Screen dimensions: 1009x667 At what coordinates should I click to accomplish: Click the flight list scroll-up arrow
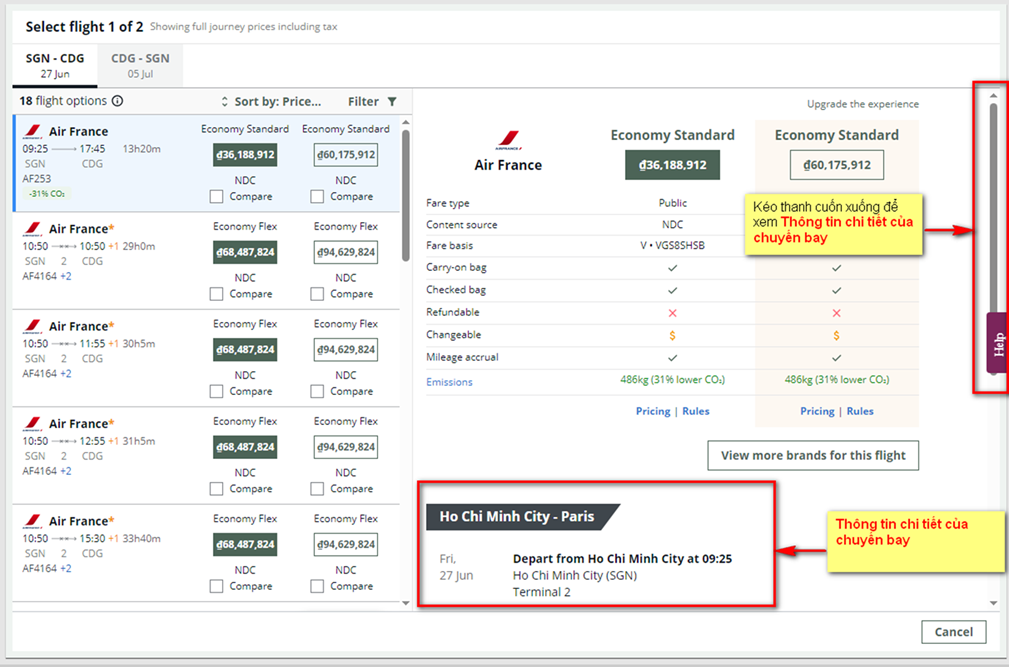(x=405, y=122)
